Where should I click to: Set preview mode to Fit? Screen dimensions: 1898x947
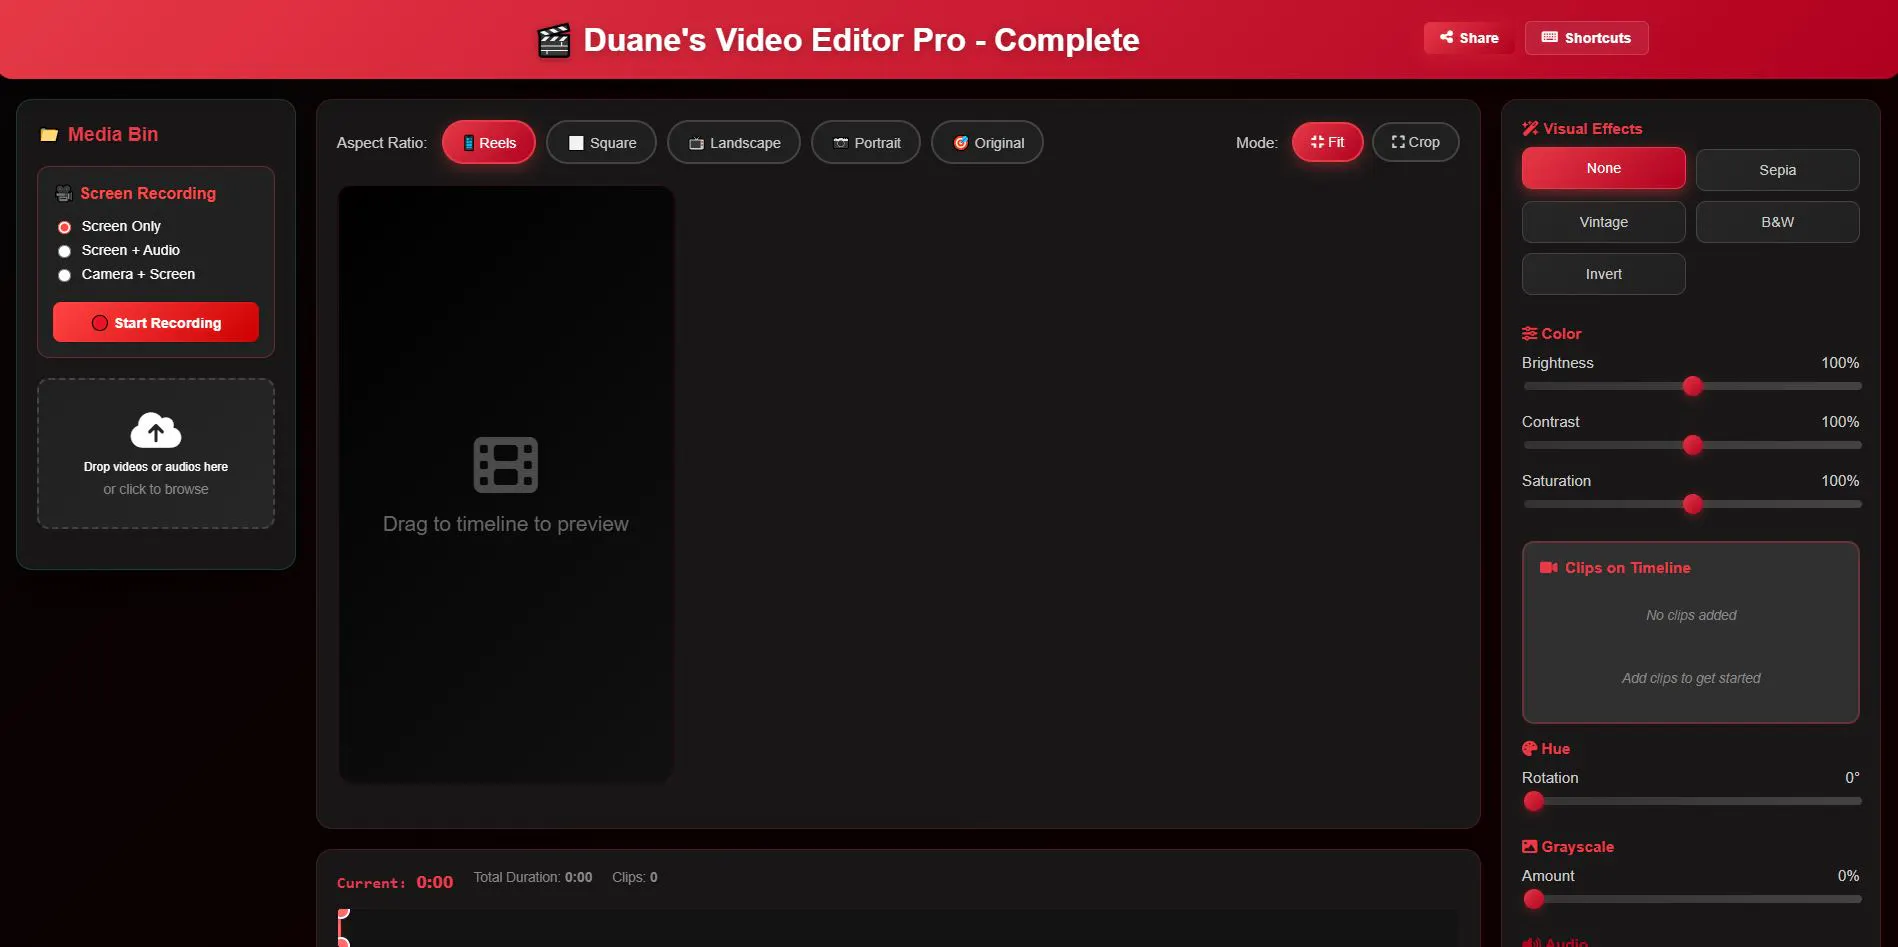pyautogui.click(x=1327, y=142)
